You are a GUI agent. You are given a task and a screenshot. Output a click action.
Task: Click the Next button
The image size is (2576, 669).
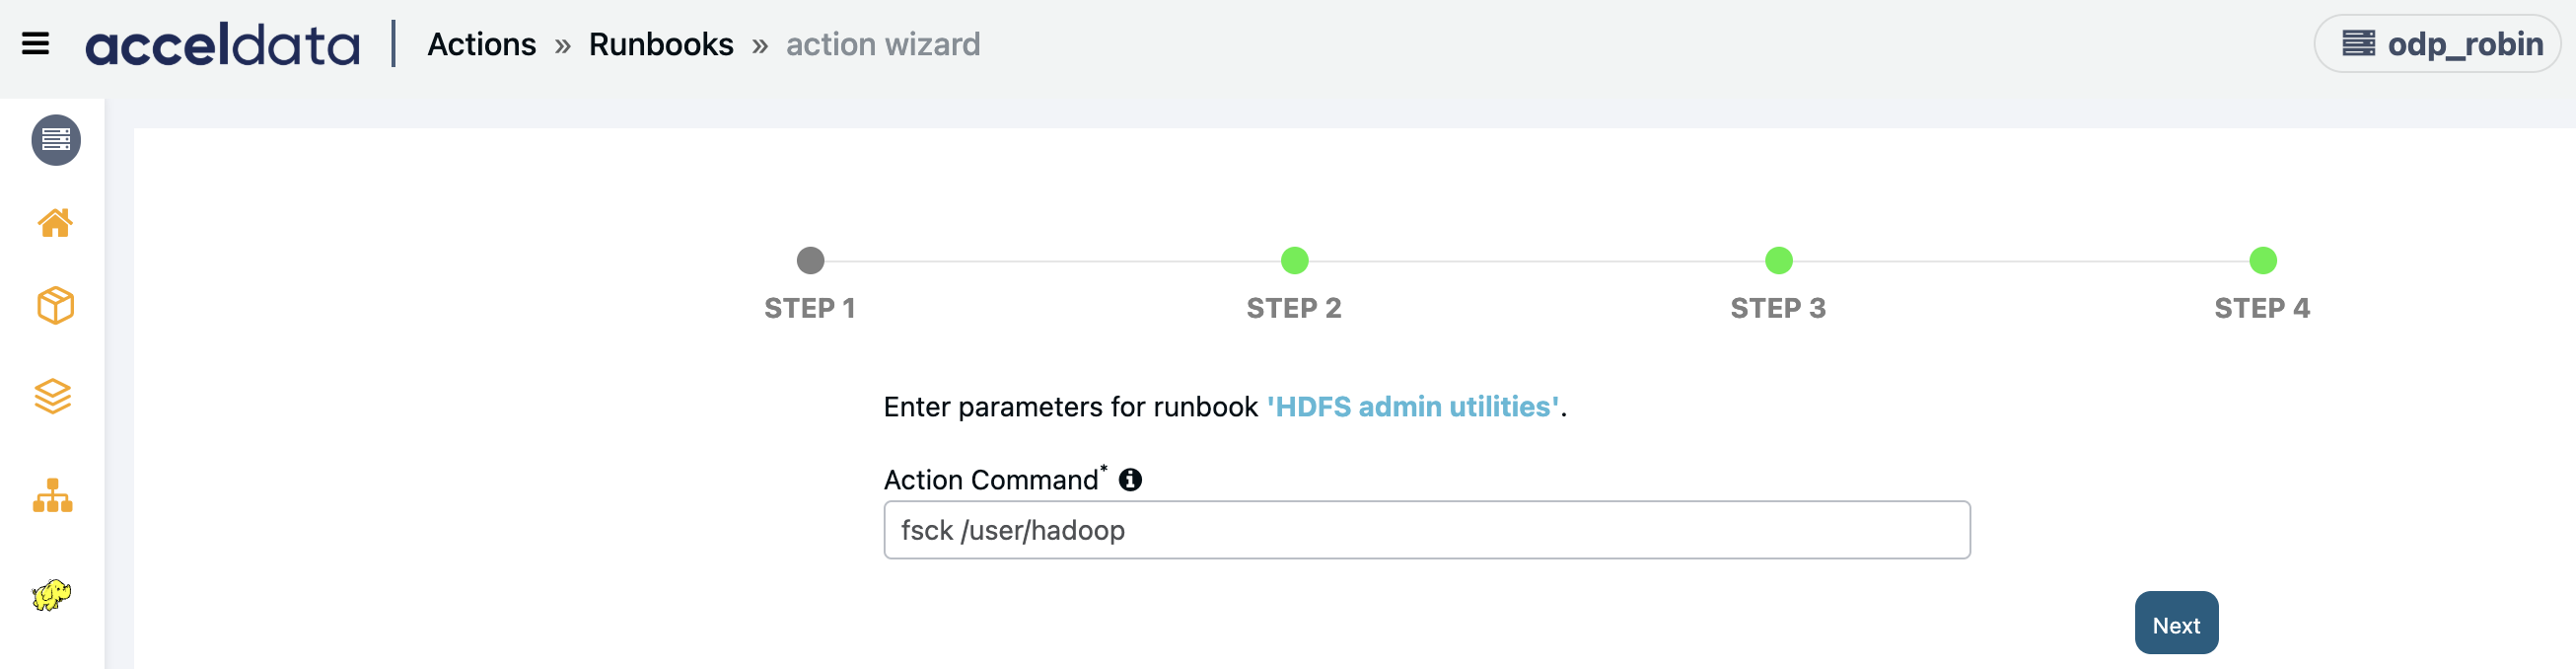(2176, 624)
